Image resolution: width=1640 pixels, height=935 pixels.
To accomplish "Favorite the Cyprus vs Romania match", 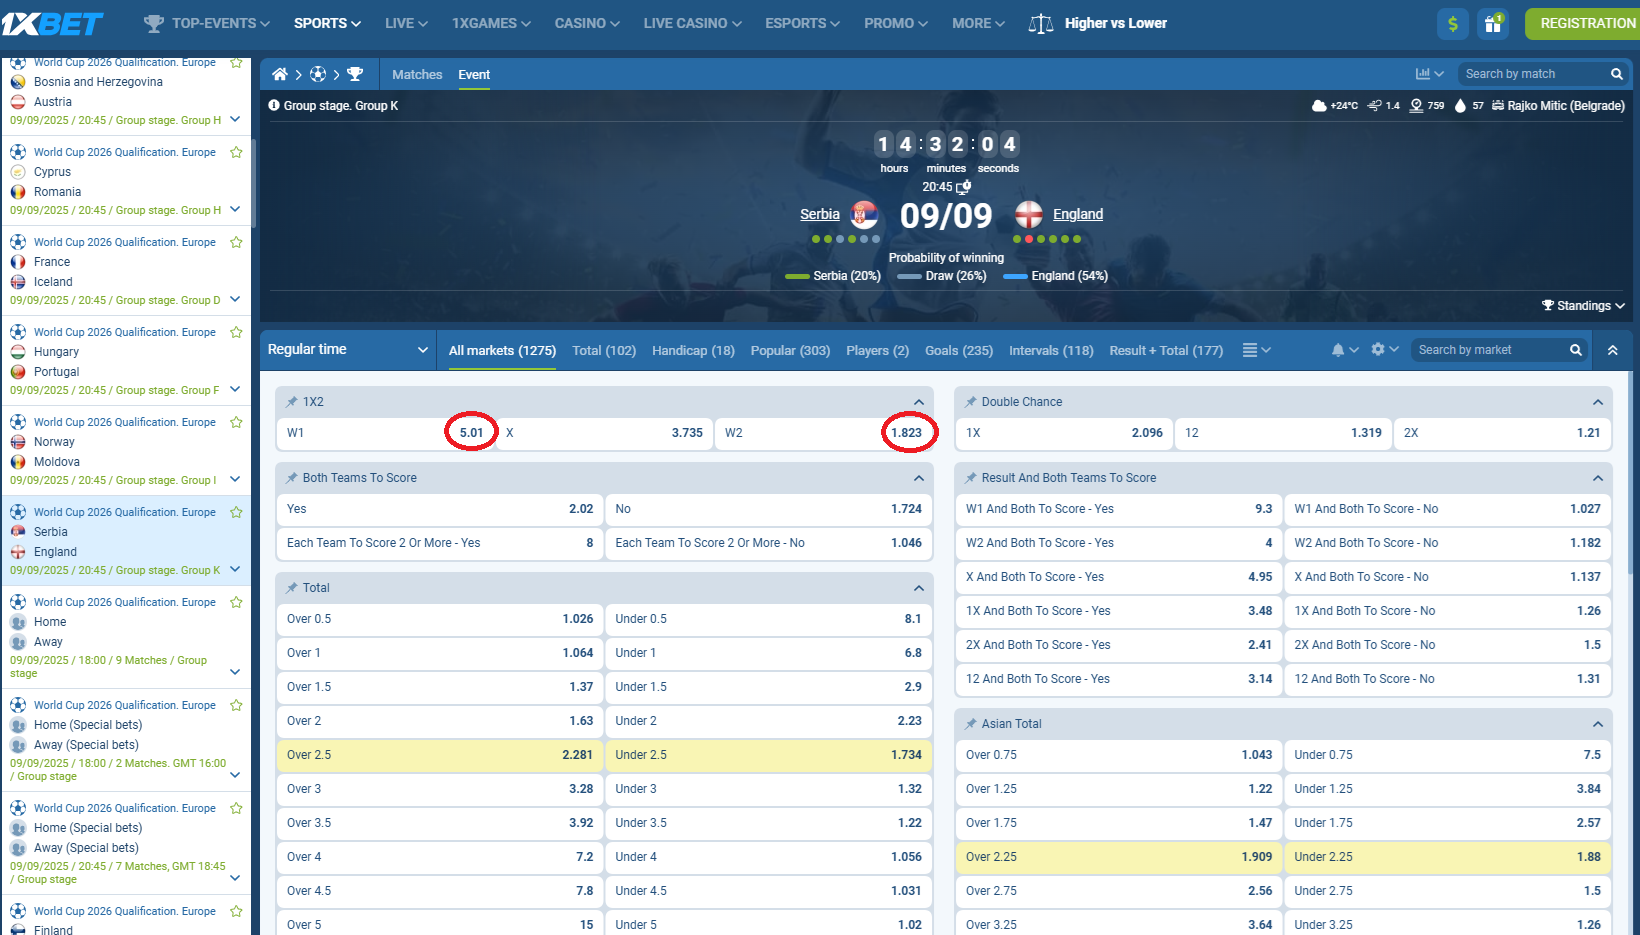I will tap(236, 152).
